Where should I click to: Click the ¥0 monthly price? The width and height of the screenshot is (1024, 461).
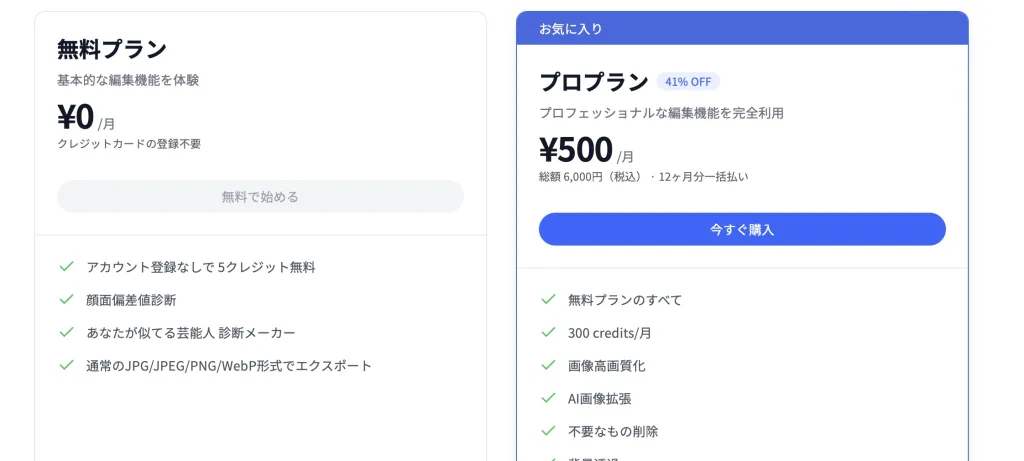pos(76,117)
